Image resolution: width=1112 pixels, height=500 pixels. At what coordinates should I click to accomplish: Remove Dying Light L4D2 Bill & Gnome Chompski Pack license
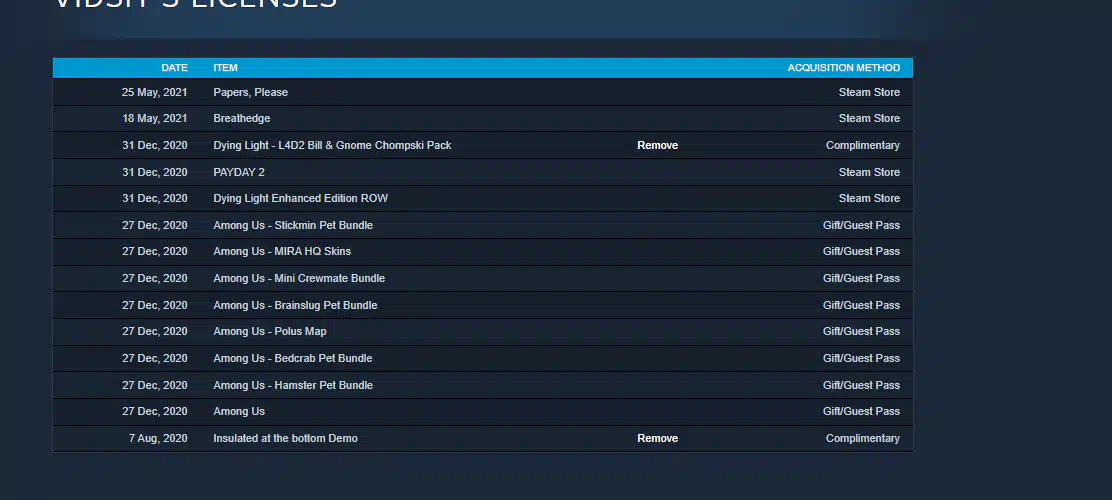pos(657,145)
